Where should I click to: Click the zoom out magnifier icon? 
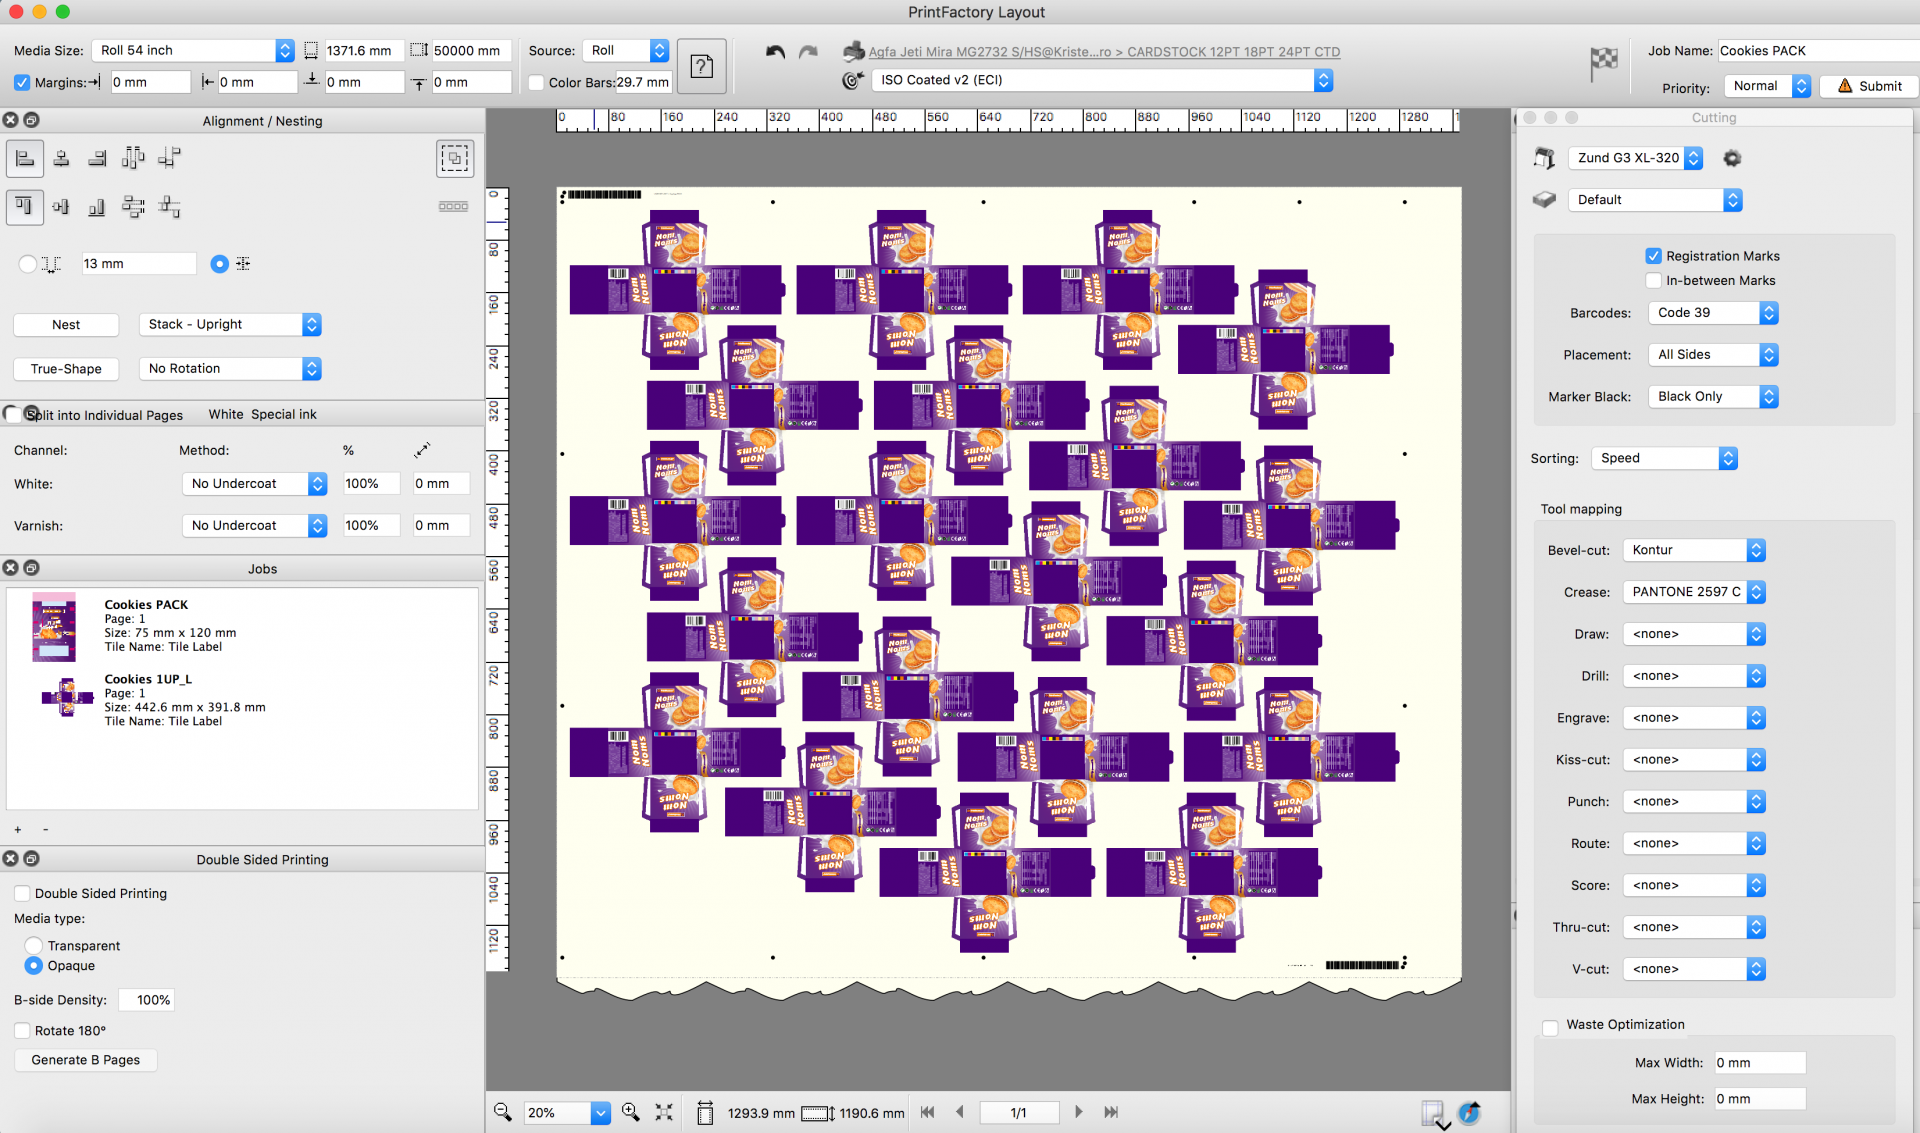point(503,1112)
